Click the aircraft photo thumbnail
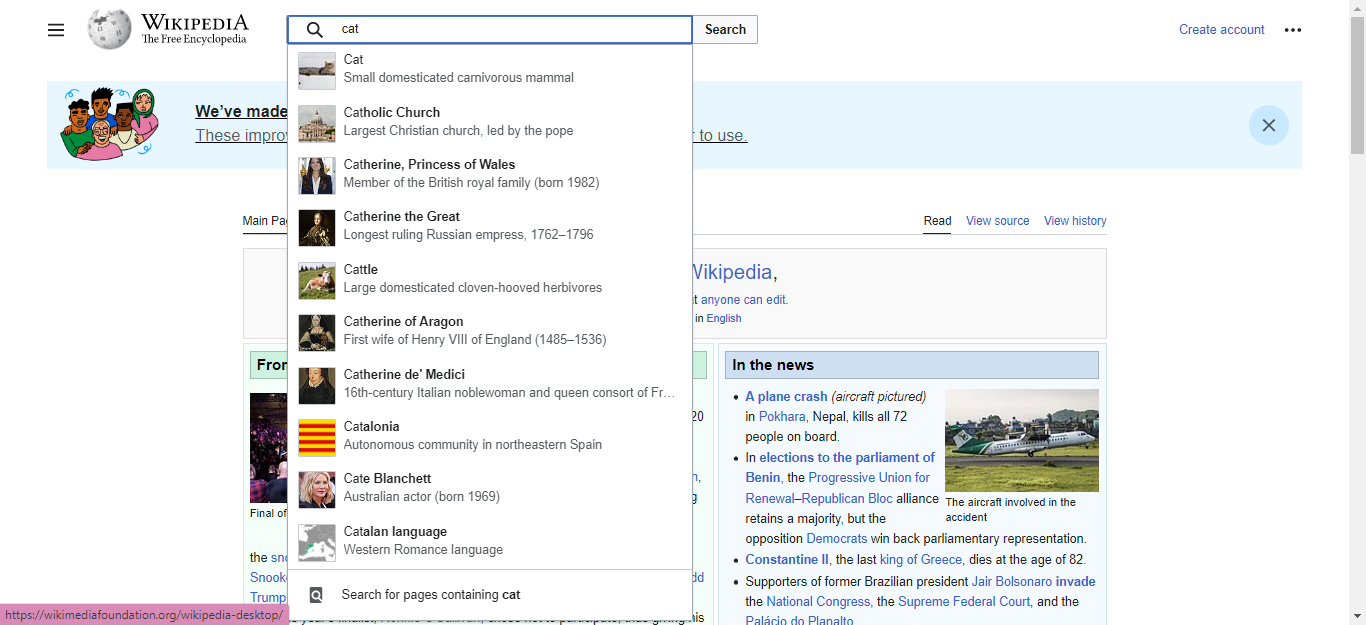 [1021, 440]
